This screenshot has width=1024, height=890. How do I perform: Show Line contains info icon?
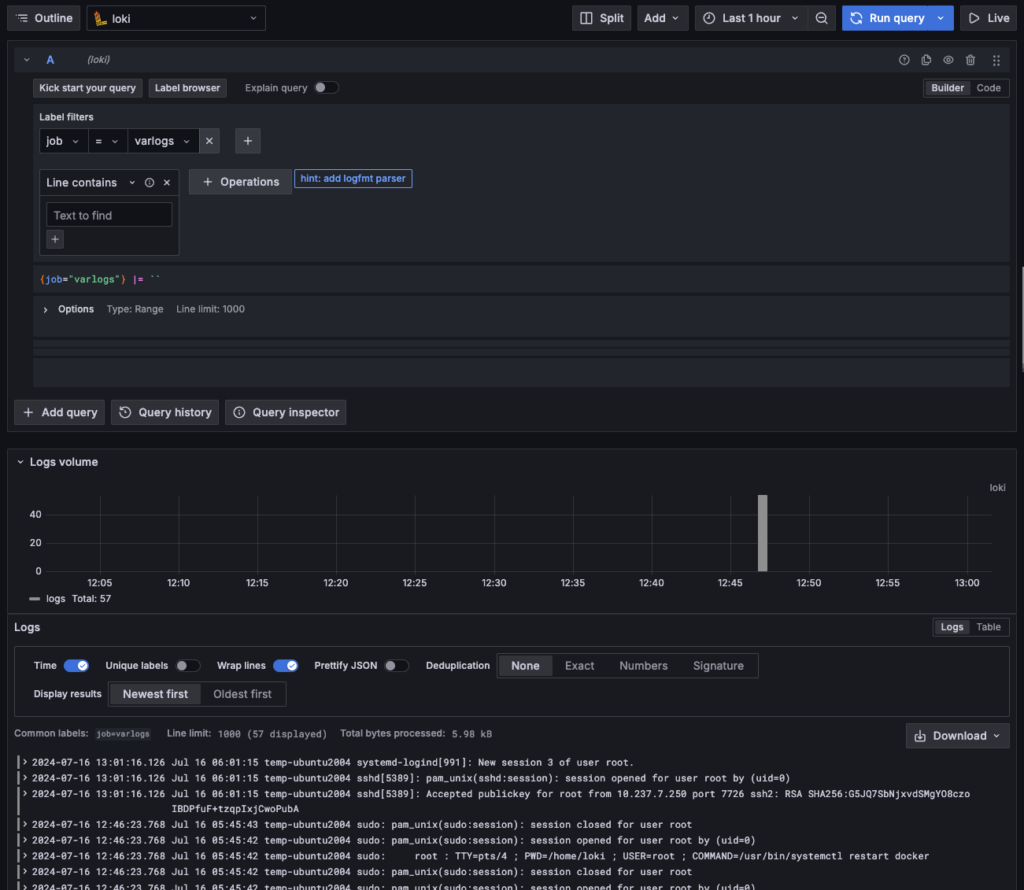click(150, 183)
